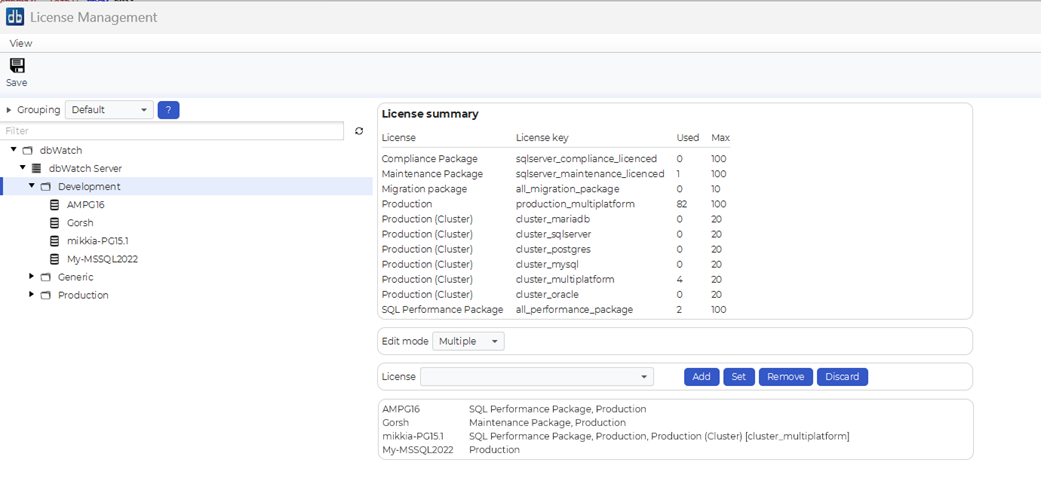
Task: Click Gorsh in the assigned licenses list
Action: click(x=396, y=423)
